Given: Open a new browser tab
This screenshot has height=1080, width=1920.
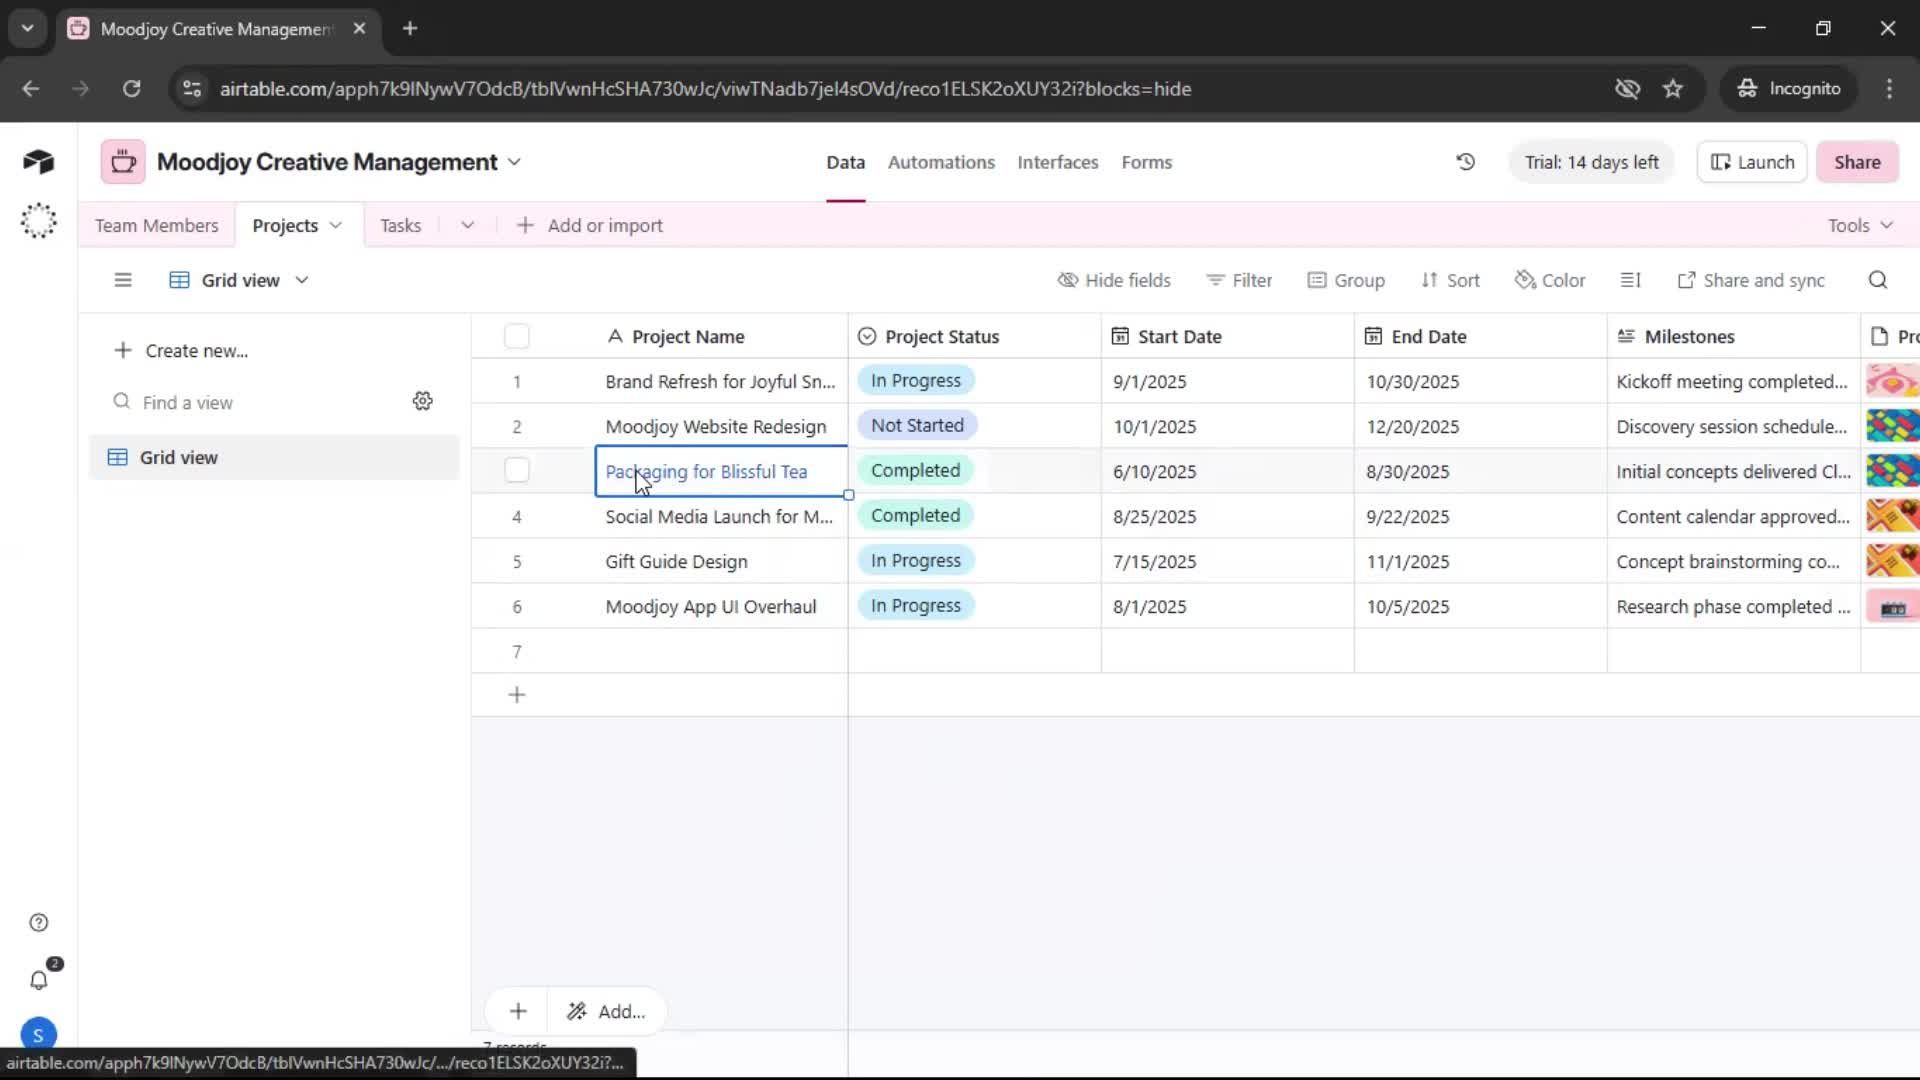Looking at the screenshot, I should [410, 29].
